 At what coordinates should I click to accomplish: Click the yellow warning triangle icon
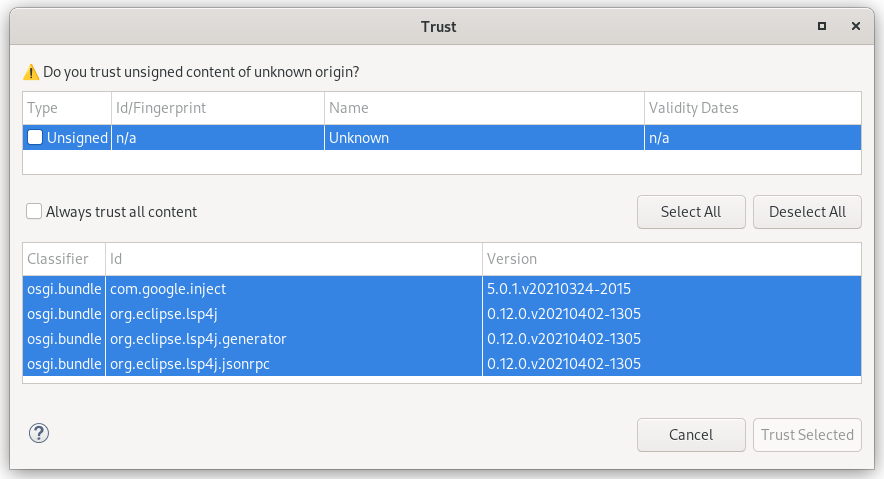point(31,72)
